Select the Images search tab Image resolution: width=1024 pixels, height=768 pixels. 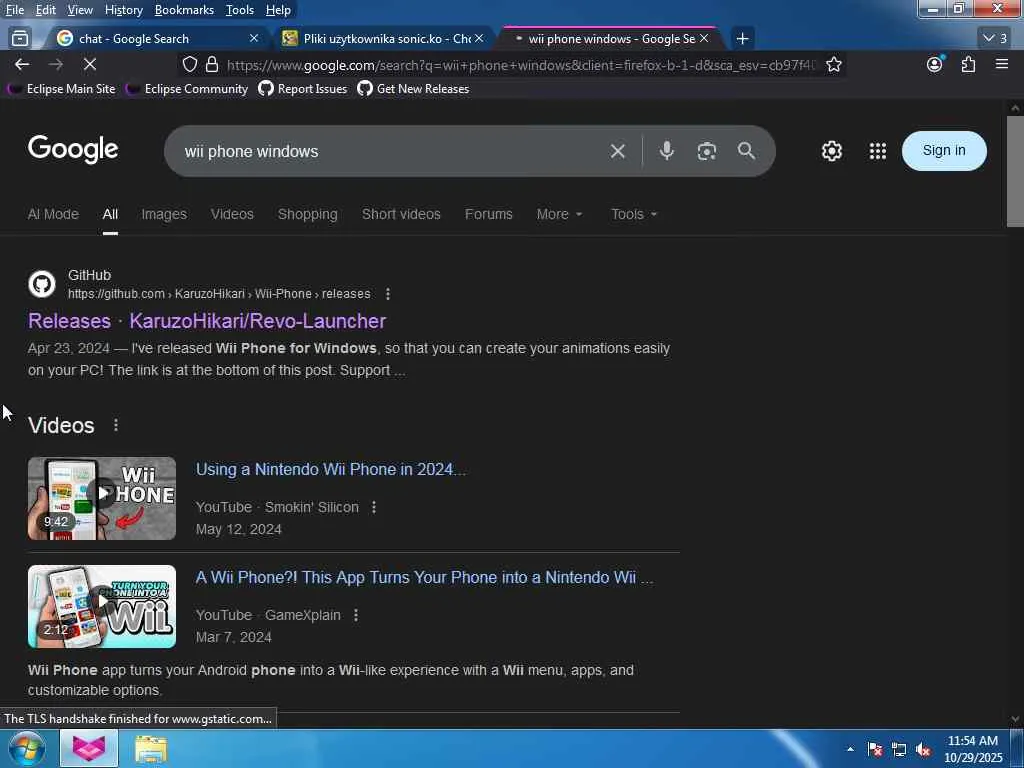[x=164, y=214]
